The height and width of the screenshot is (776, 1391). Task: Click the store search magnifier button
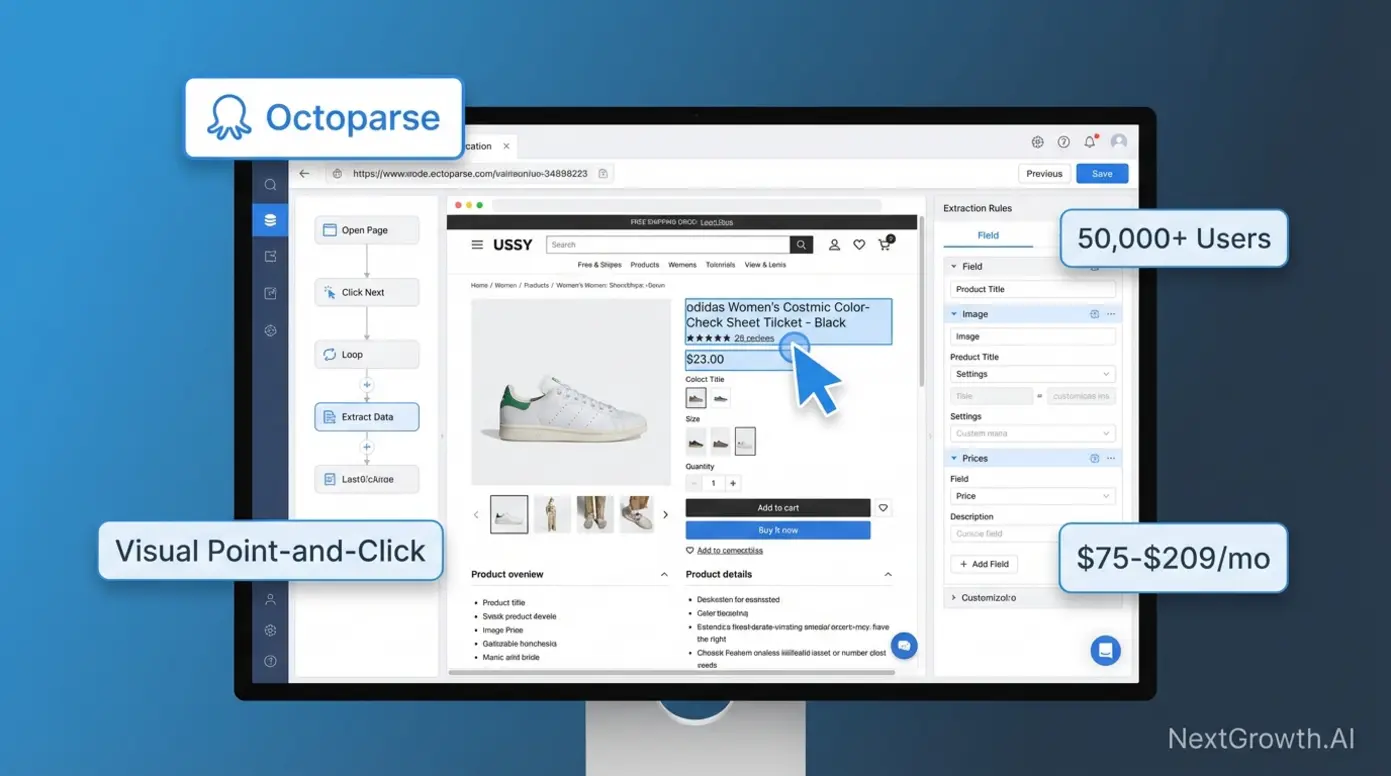point(801,245)
